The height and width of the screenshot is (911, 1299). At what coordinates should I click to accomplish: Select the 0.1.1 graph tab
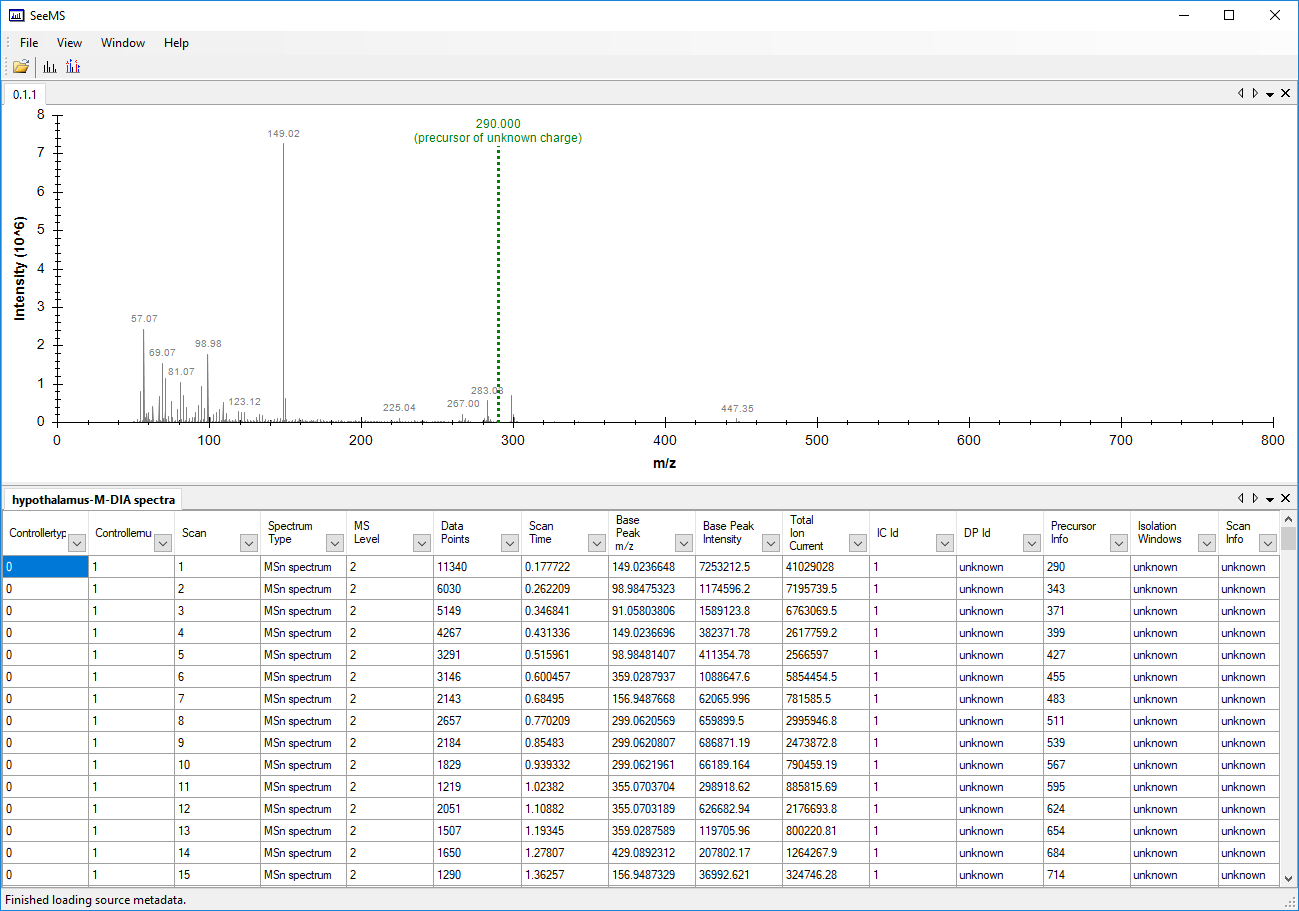click(25, 94)
